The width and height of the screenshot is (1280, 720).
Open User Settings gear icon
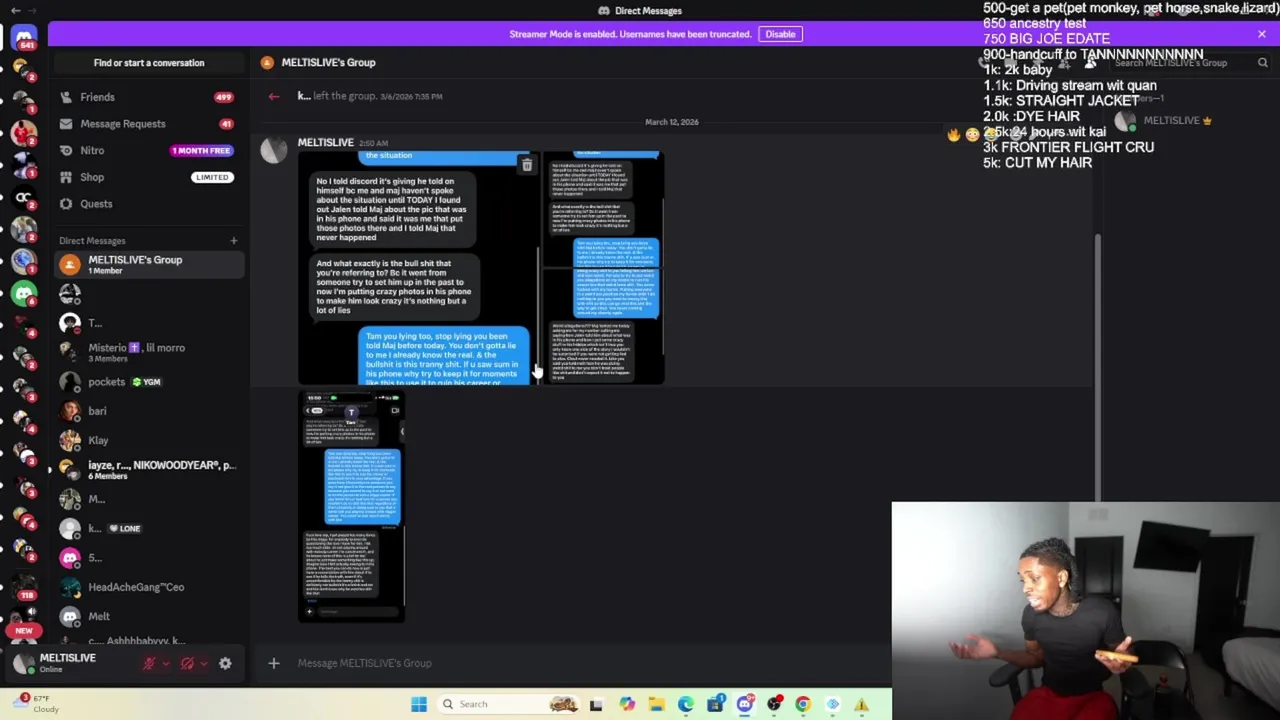pos(225,663)
